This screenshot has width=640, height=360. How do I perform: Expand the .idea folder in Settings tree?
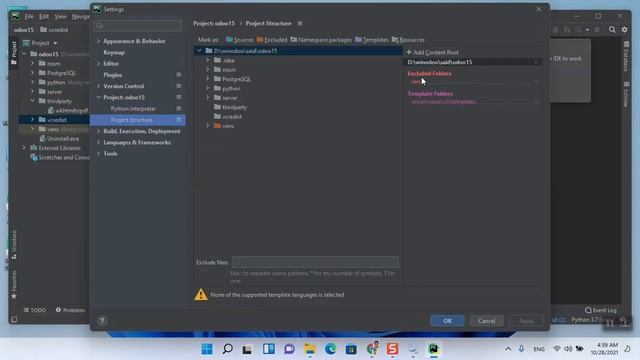207,60
